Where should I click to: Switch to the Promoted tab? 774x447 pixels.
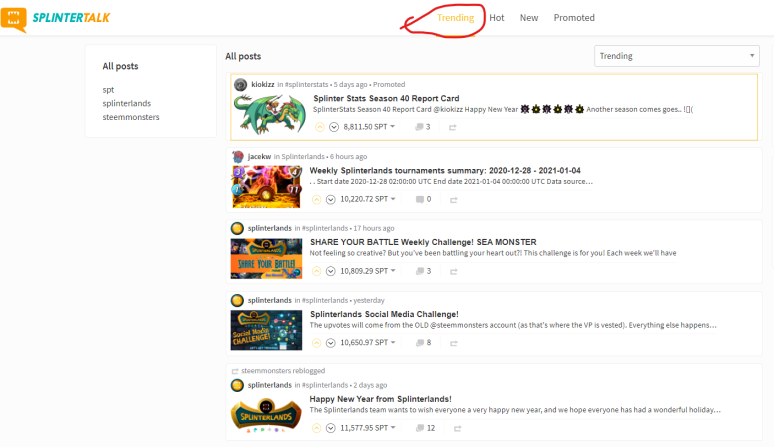574,18
